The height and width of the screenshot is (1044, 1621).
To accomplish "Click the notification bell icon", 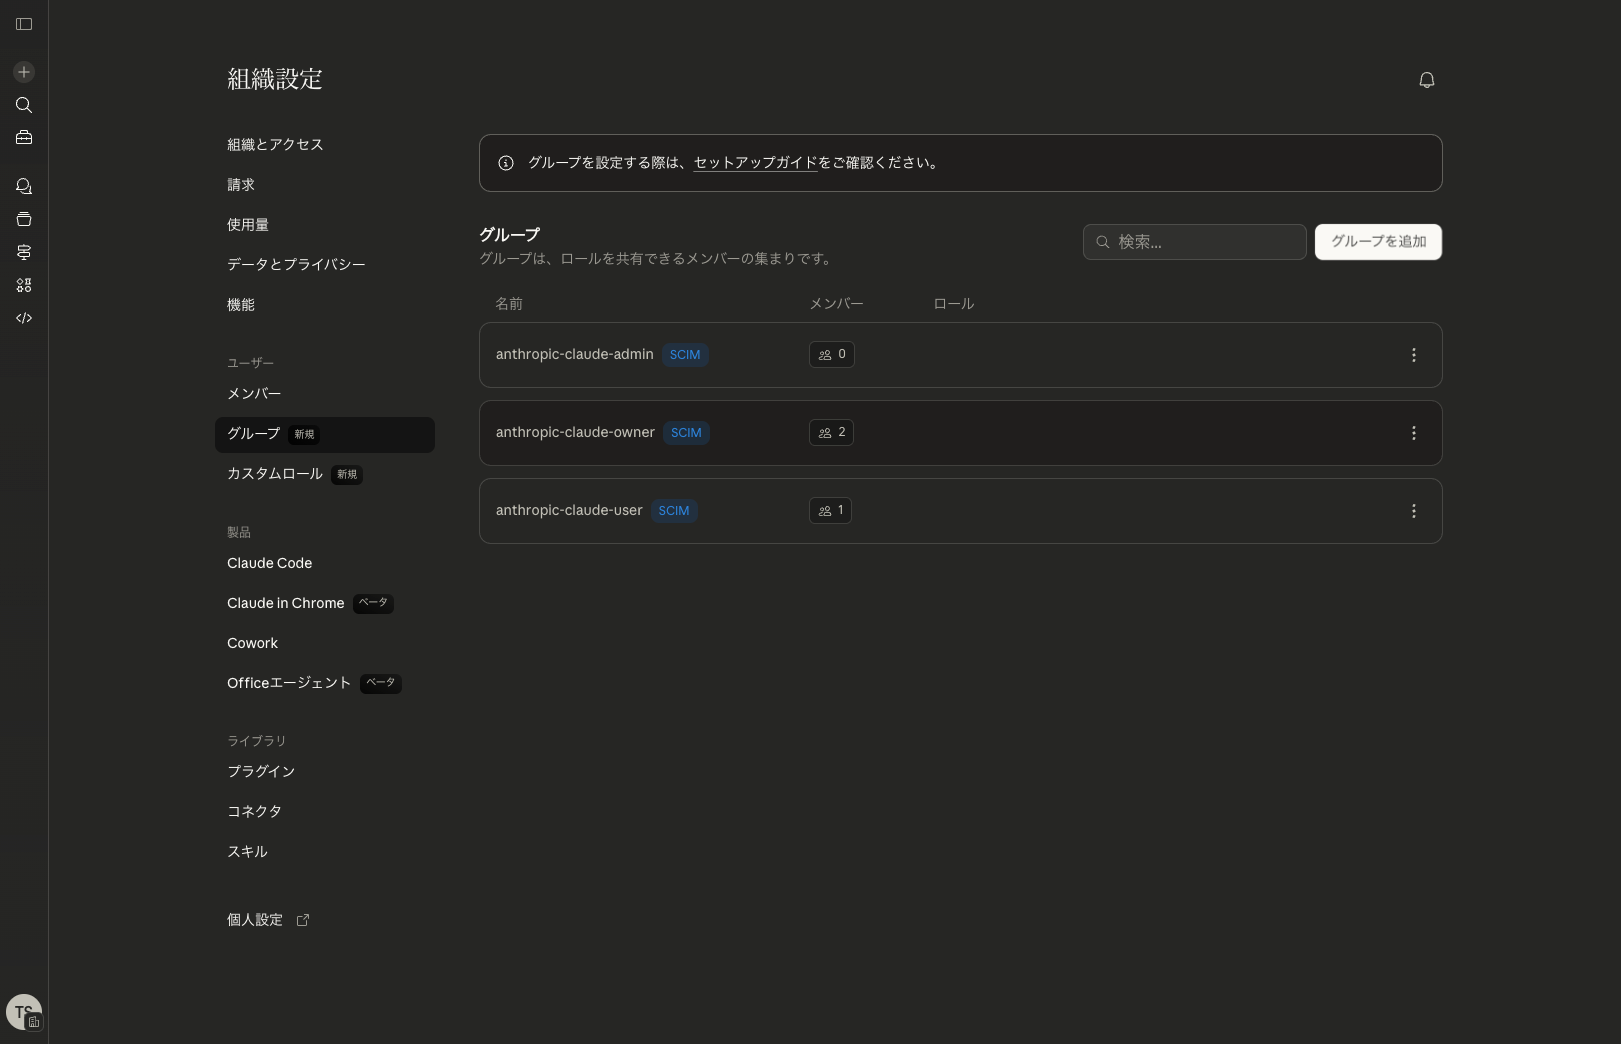I will click(1427, 80).
